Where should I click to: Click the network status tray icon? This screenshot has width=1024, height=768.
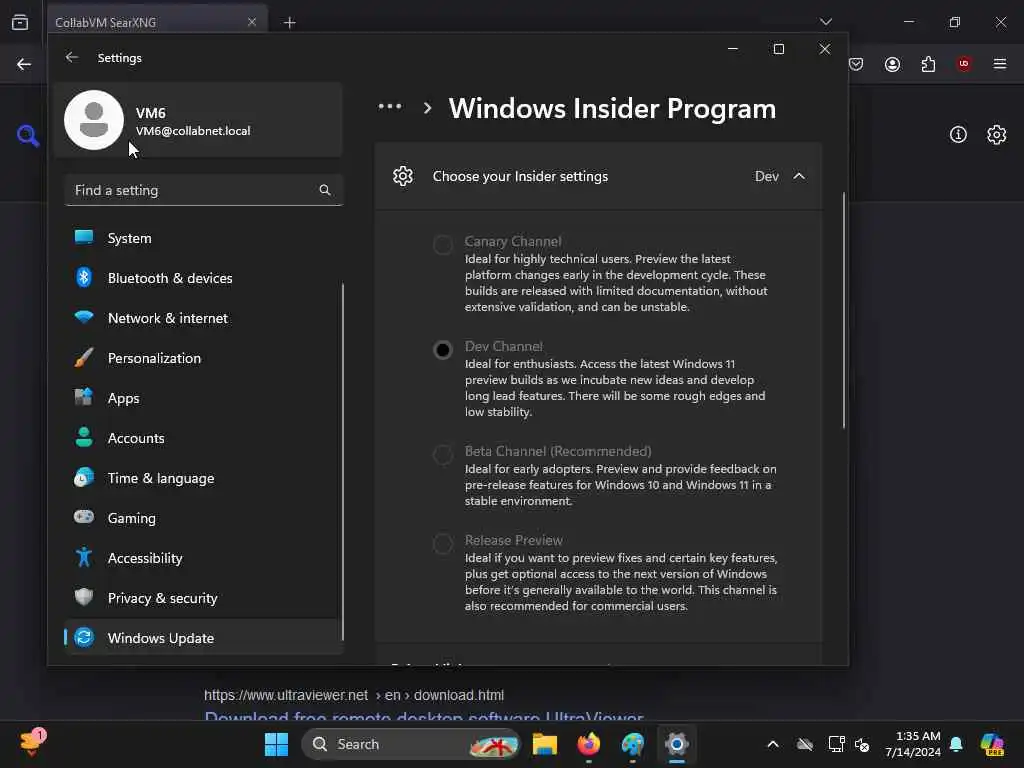click(x=836, y=744)
